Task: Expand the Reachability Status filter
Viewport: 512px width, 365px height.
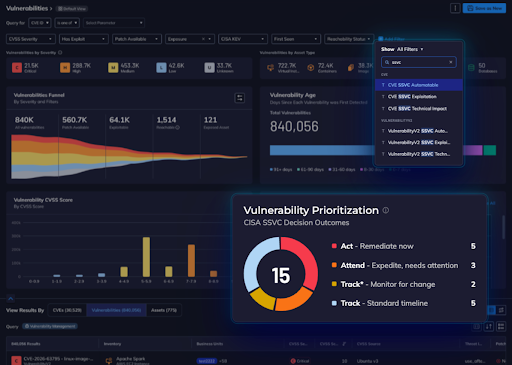Action: click(x=349, y=39)
